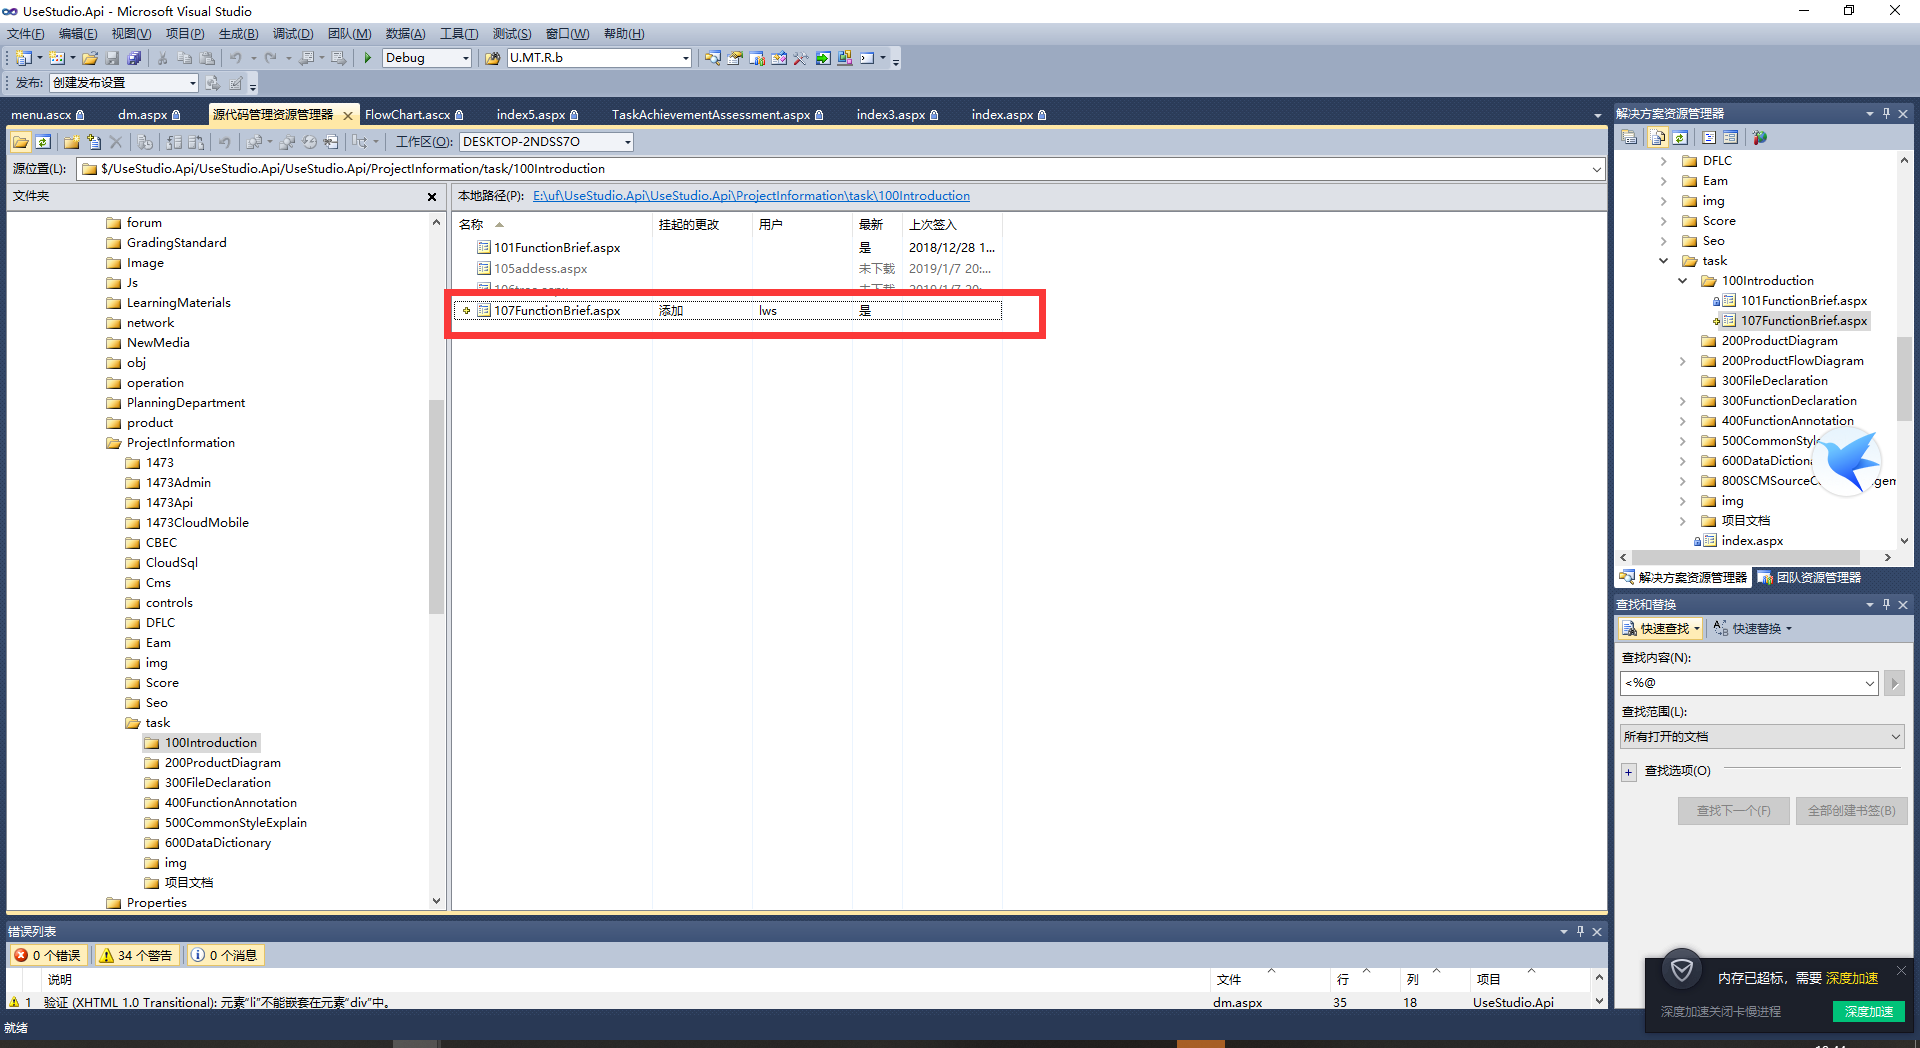The height and width of the screenshot is (1048, 1920).
Task: Select the 200ProductDiagram folder in 文件夹 tree
Action: tap(222, 763)
